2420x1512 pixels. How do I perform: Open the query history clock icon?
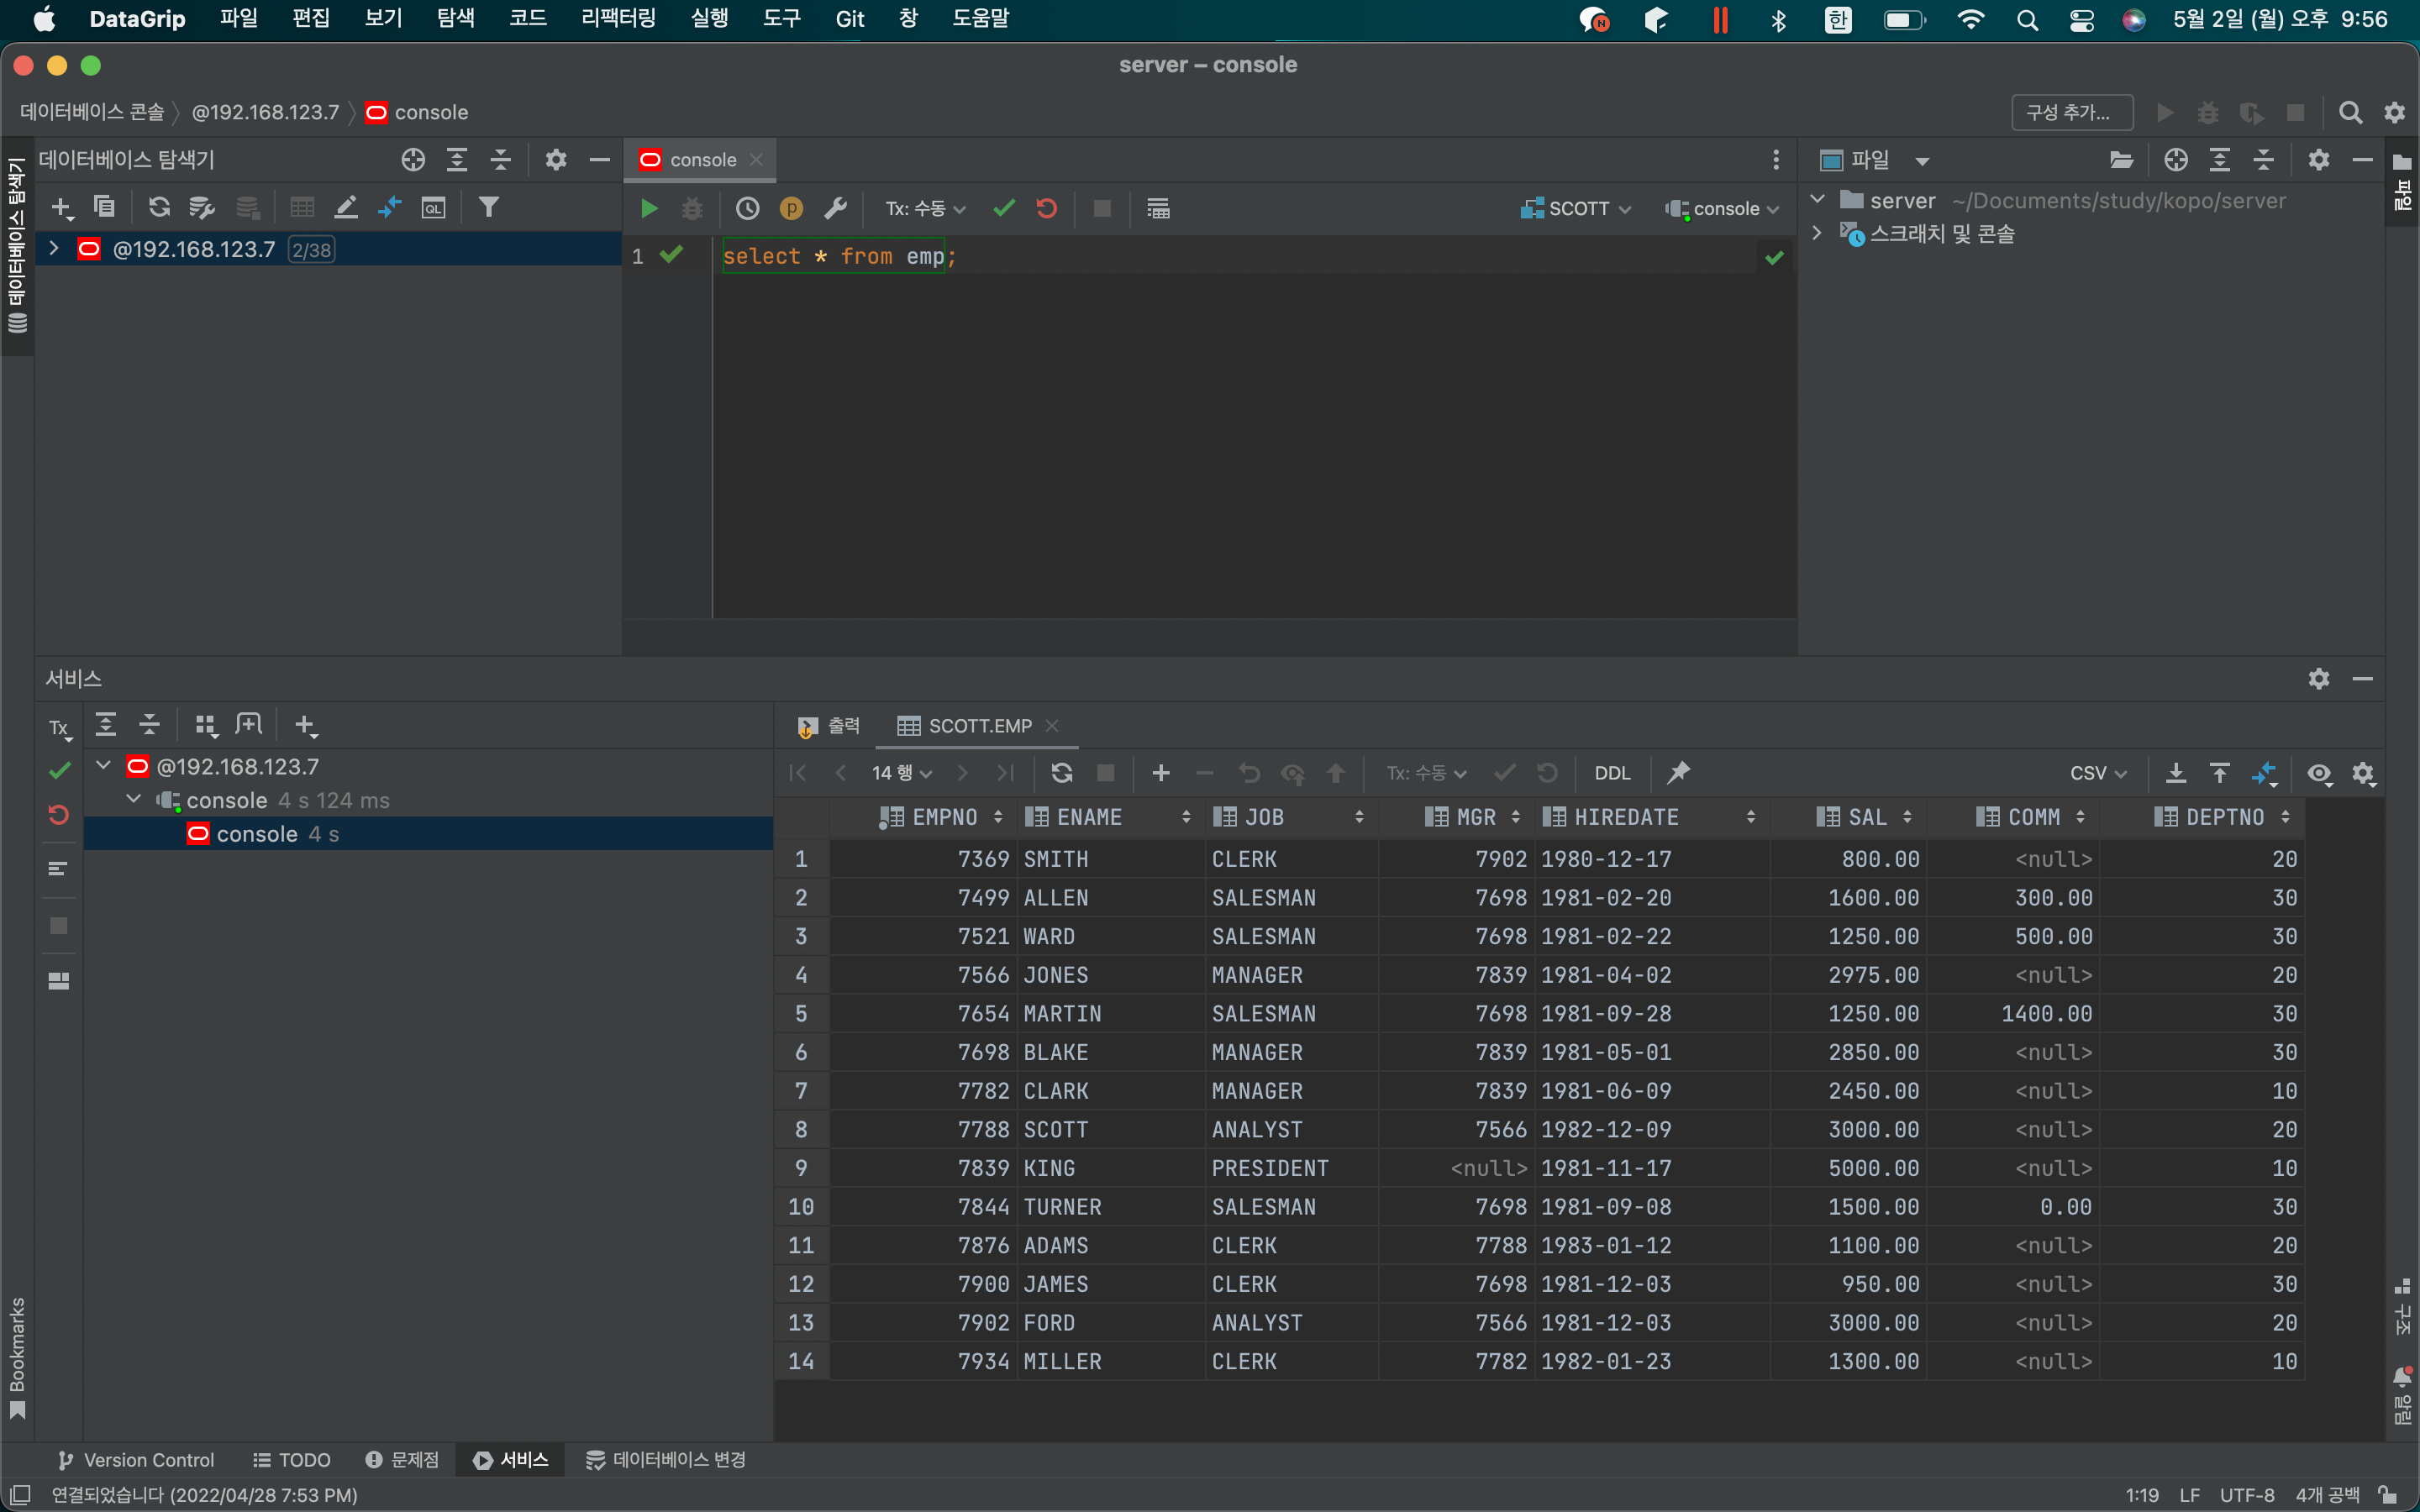click(x=747, y=208)
